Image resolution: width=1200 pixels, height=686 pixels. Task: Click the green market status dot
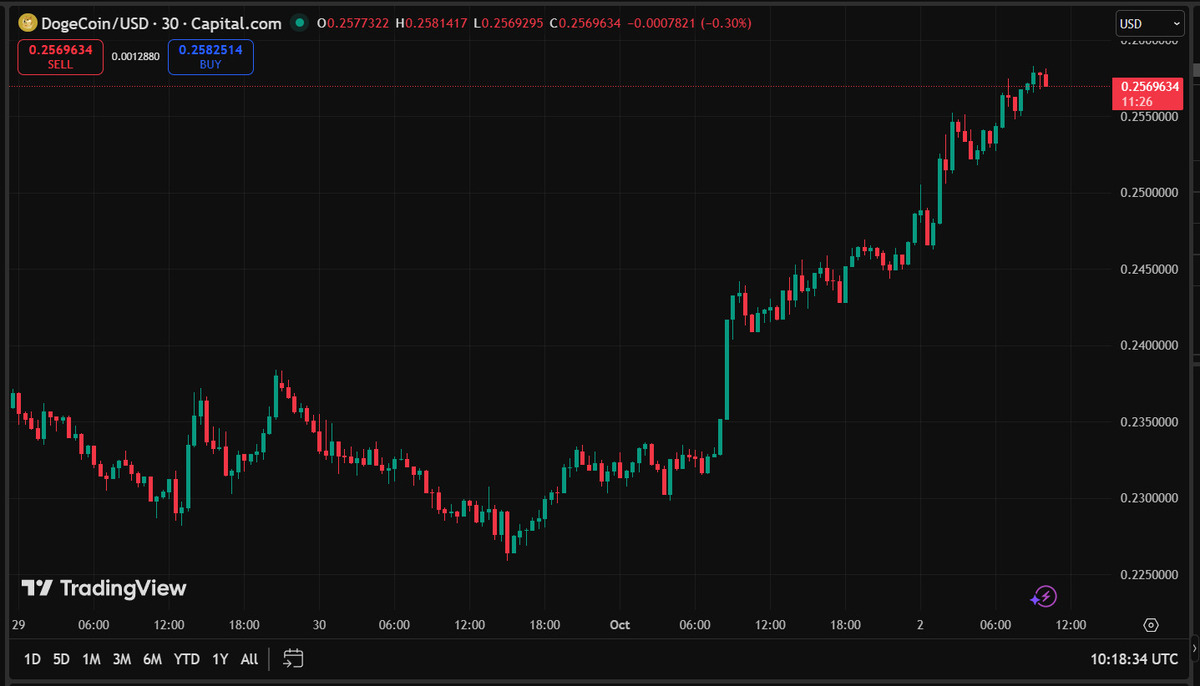coord(299,23)
